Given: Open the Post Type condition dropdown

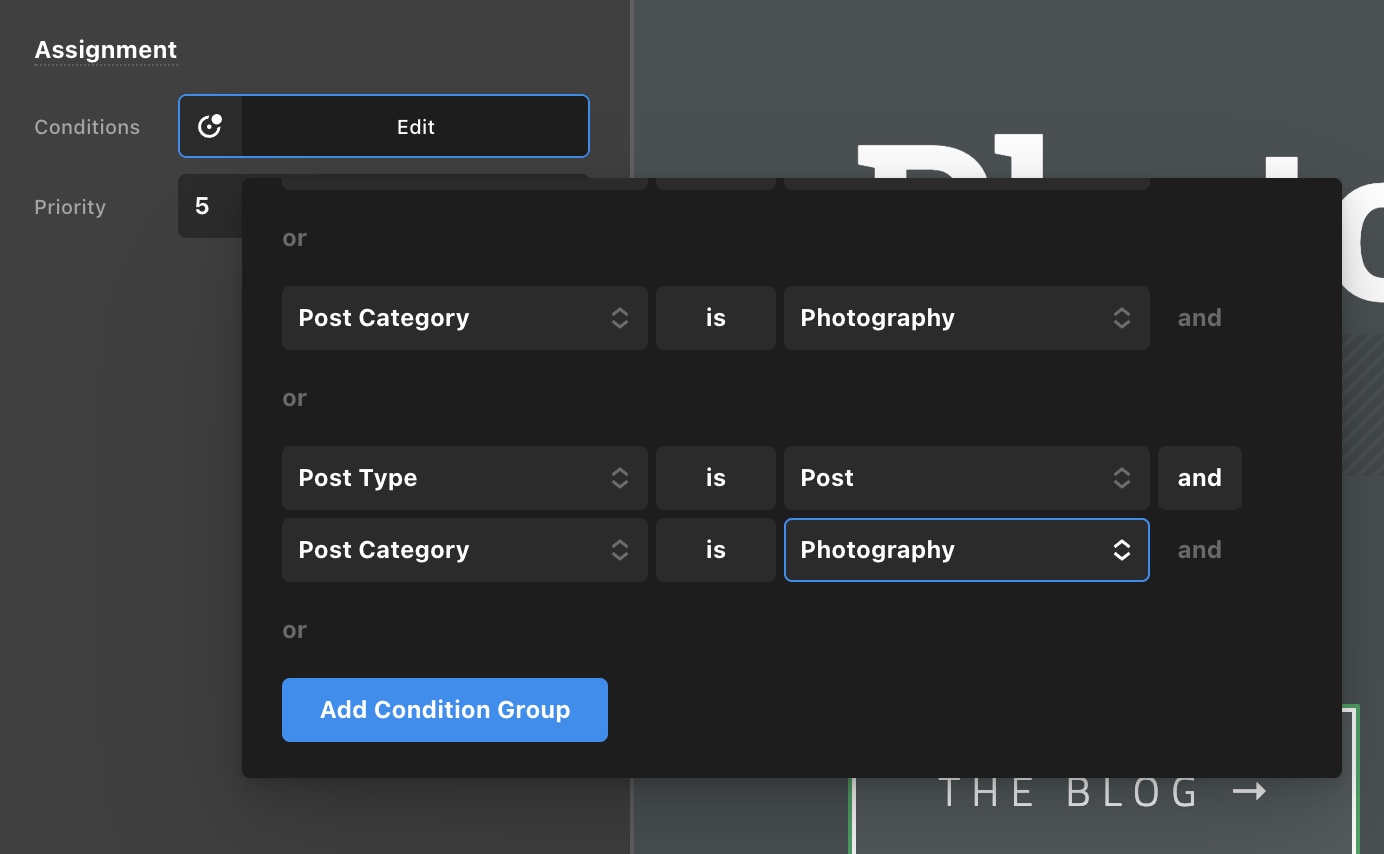Looking at the screenshot, I should (465, 478).
